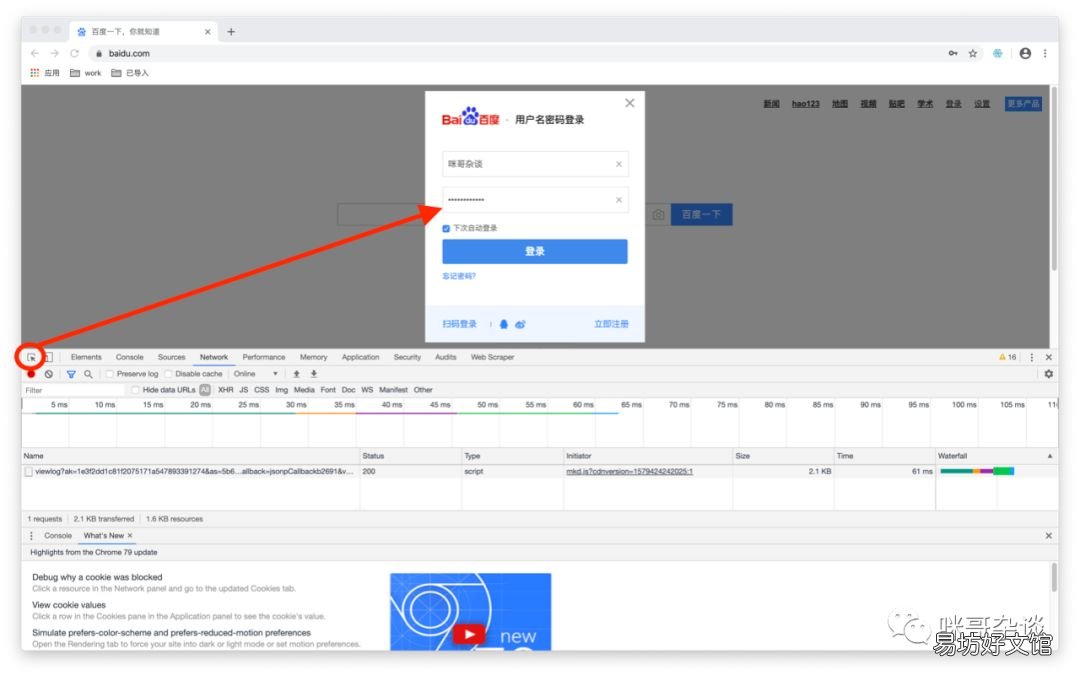The width and height of the screenshot is (1080, 676).
Task: Click the camera image search icon
Action: tap(658, 214)
